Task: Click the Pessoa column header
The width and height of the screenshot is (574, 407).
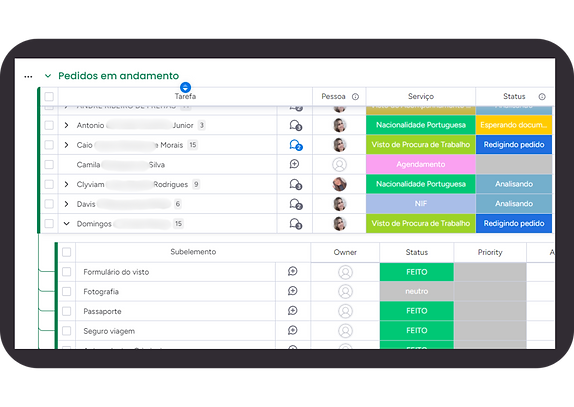Action: tap(333, 97)
